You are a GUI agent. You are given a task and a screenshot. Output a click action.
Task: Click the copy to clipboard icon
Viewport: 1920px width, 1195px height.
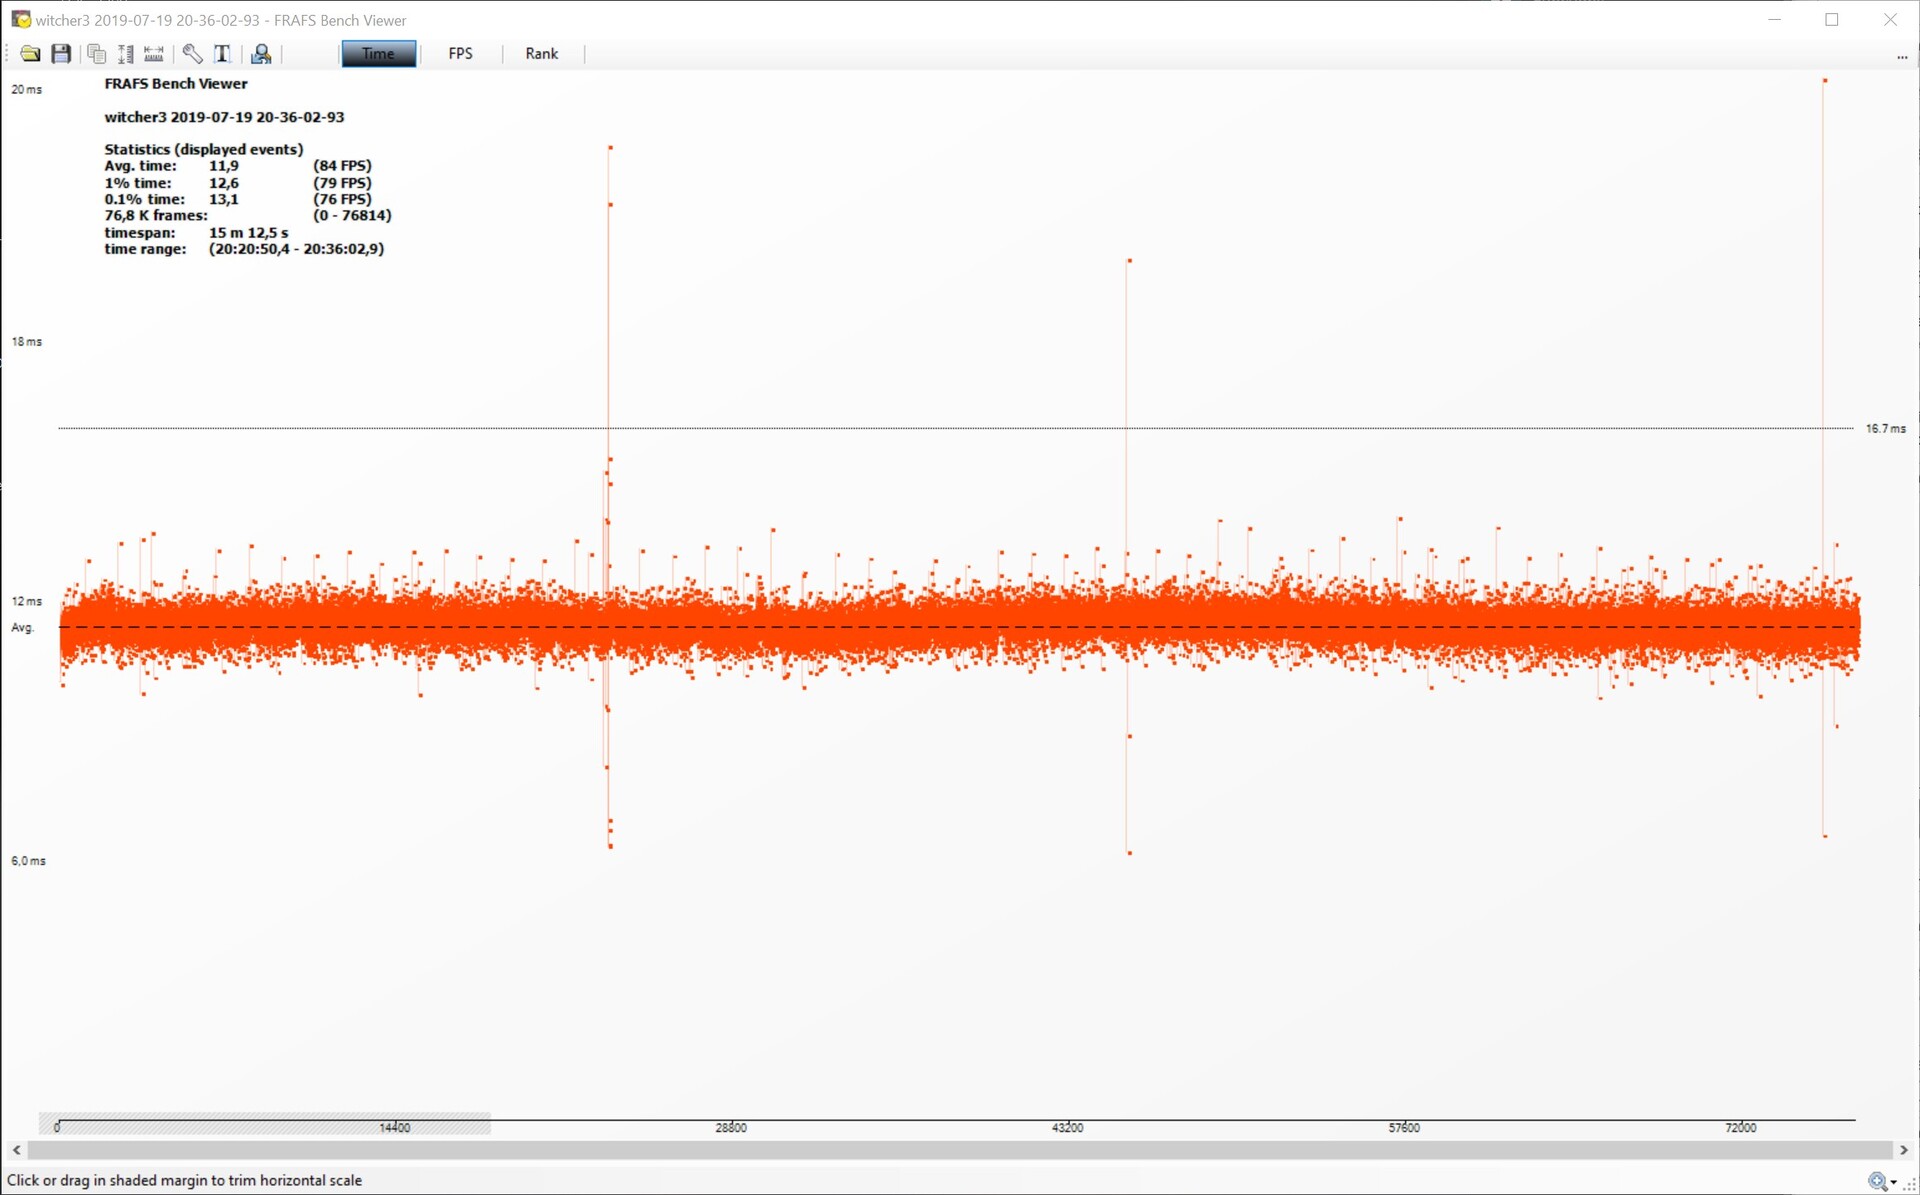(96, 54)
